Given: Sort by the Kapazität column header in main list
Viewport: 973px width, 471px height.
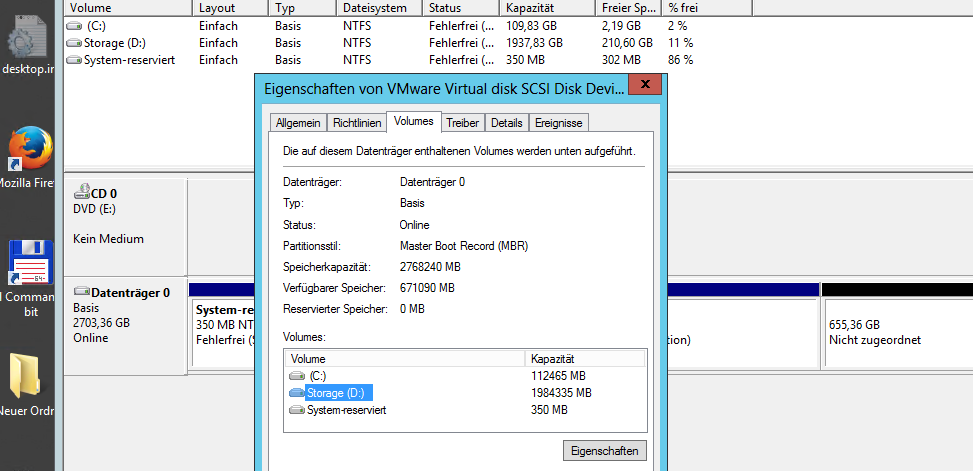Looking at the screenshot, I should (x=547, y=8).
